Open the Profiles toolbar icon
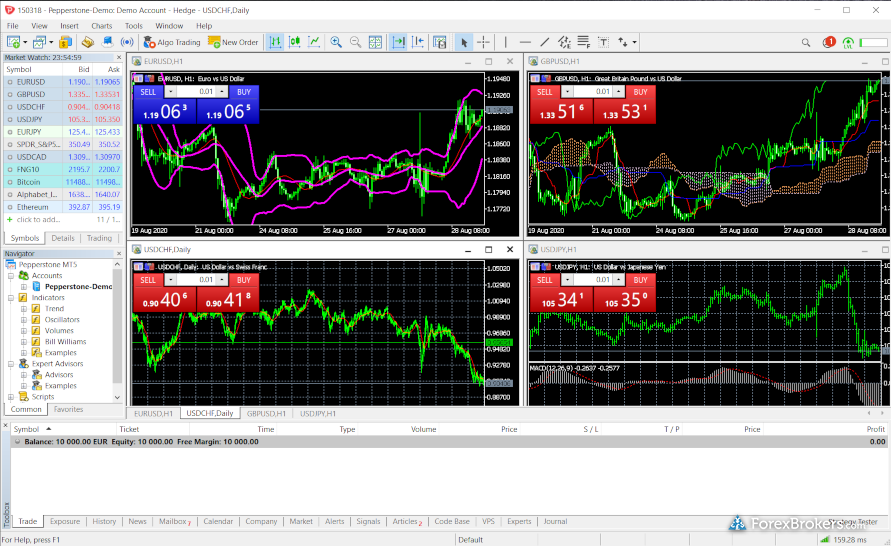The width and height of the screenshot is (891, 546). pos(39,42)
